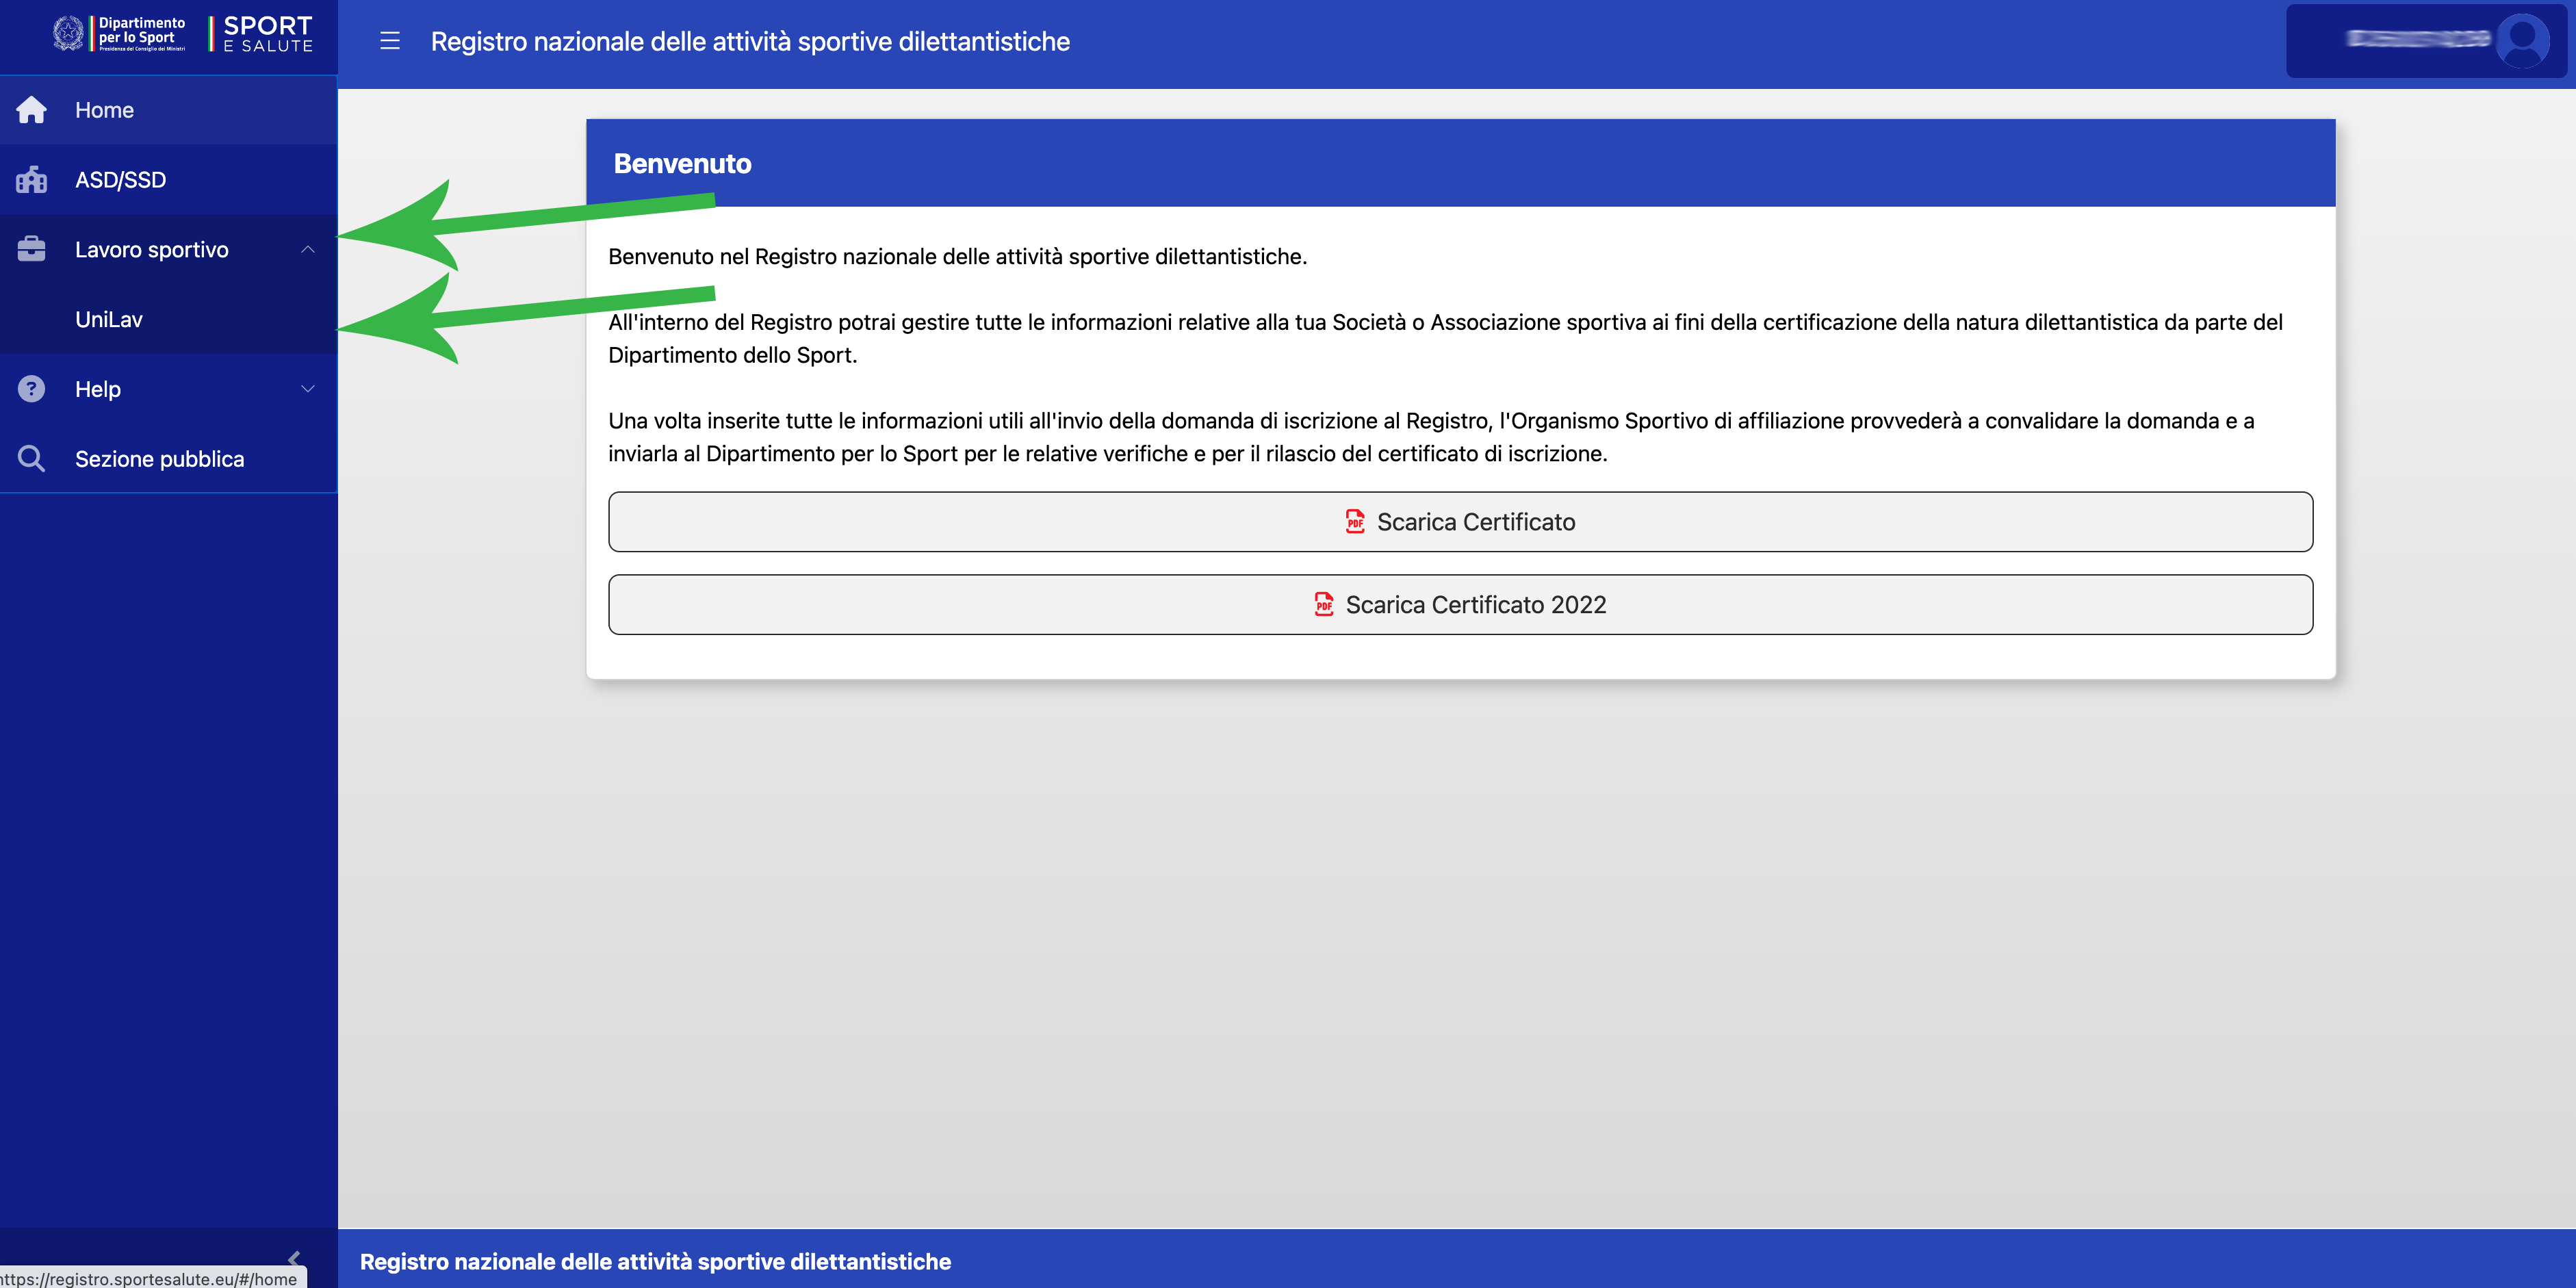Click the user avatar icon
The image size is (2576, 1288).
tap(2522, 41)
